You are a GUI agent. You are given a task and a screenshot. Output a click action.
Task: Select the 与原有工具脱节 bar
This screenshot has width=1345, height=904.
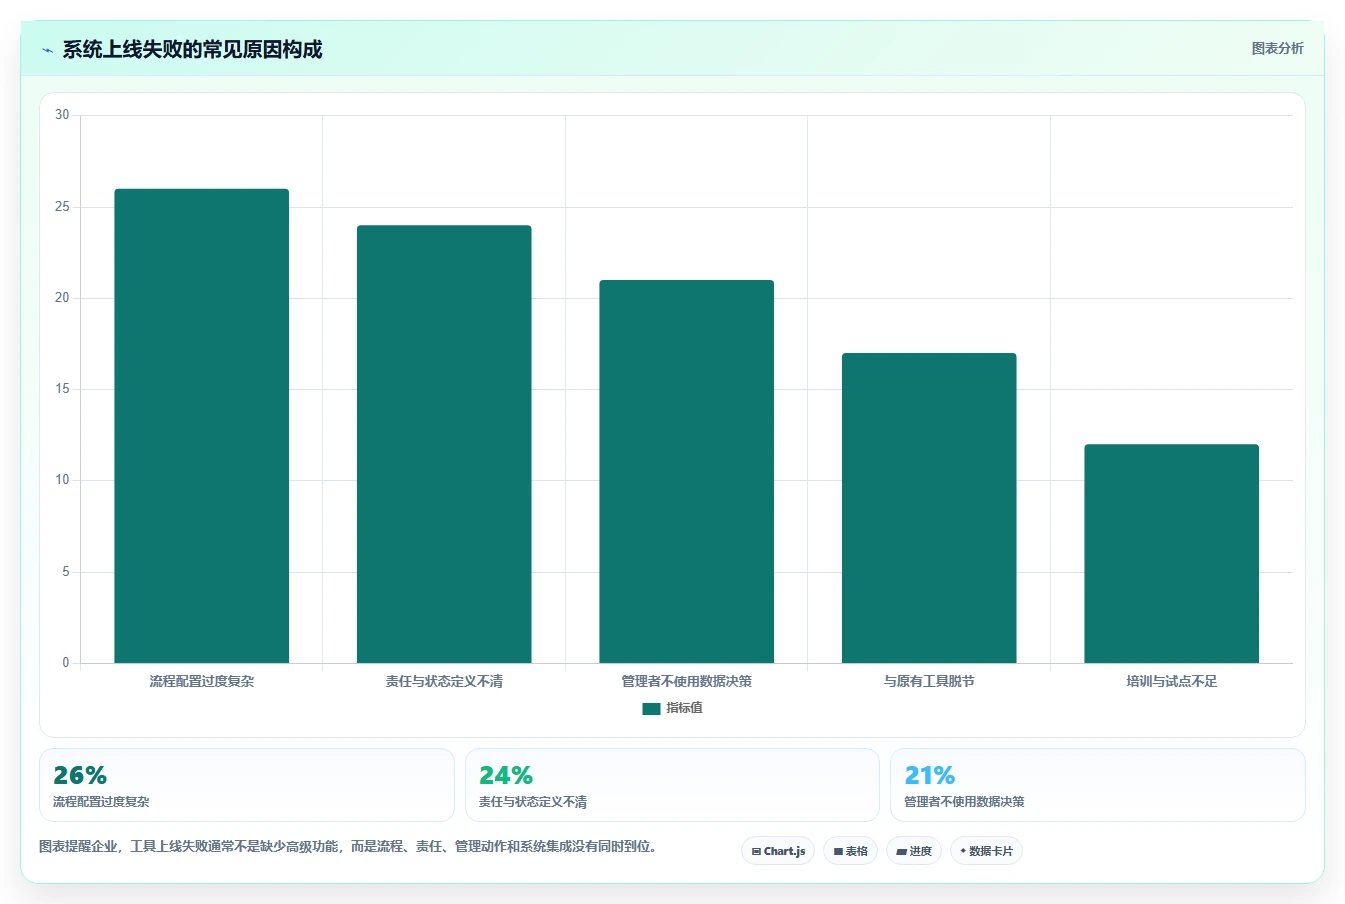coord(929,508)
